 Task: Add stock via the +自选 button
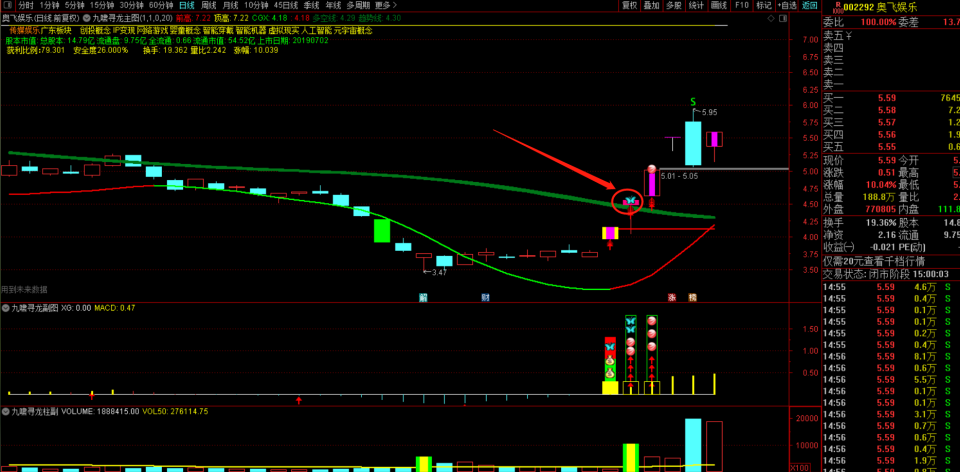coord(789,5)
